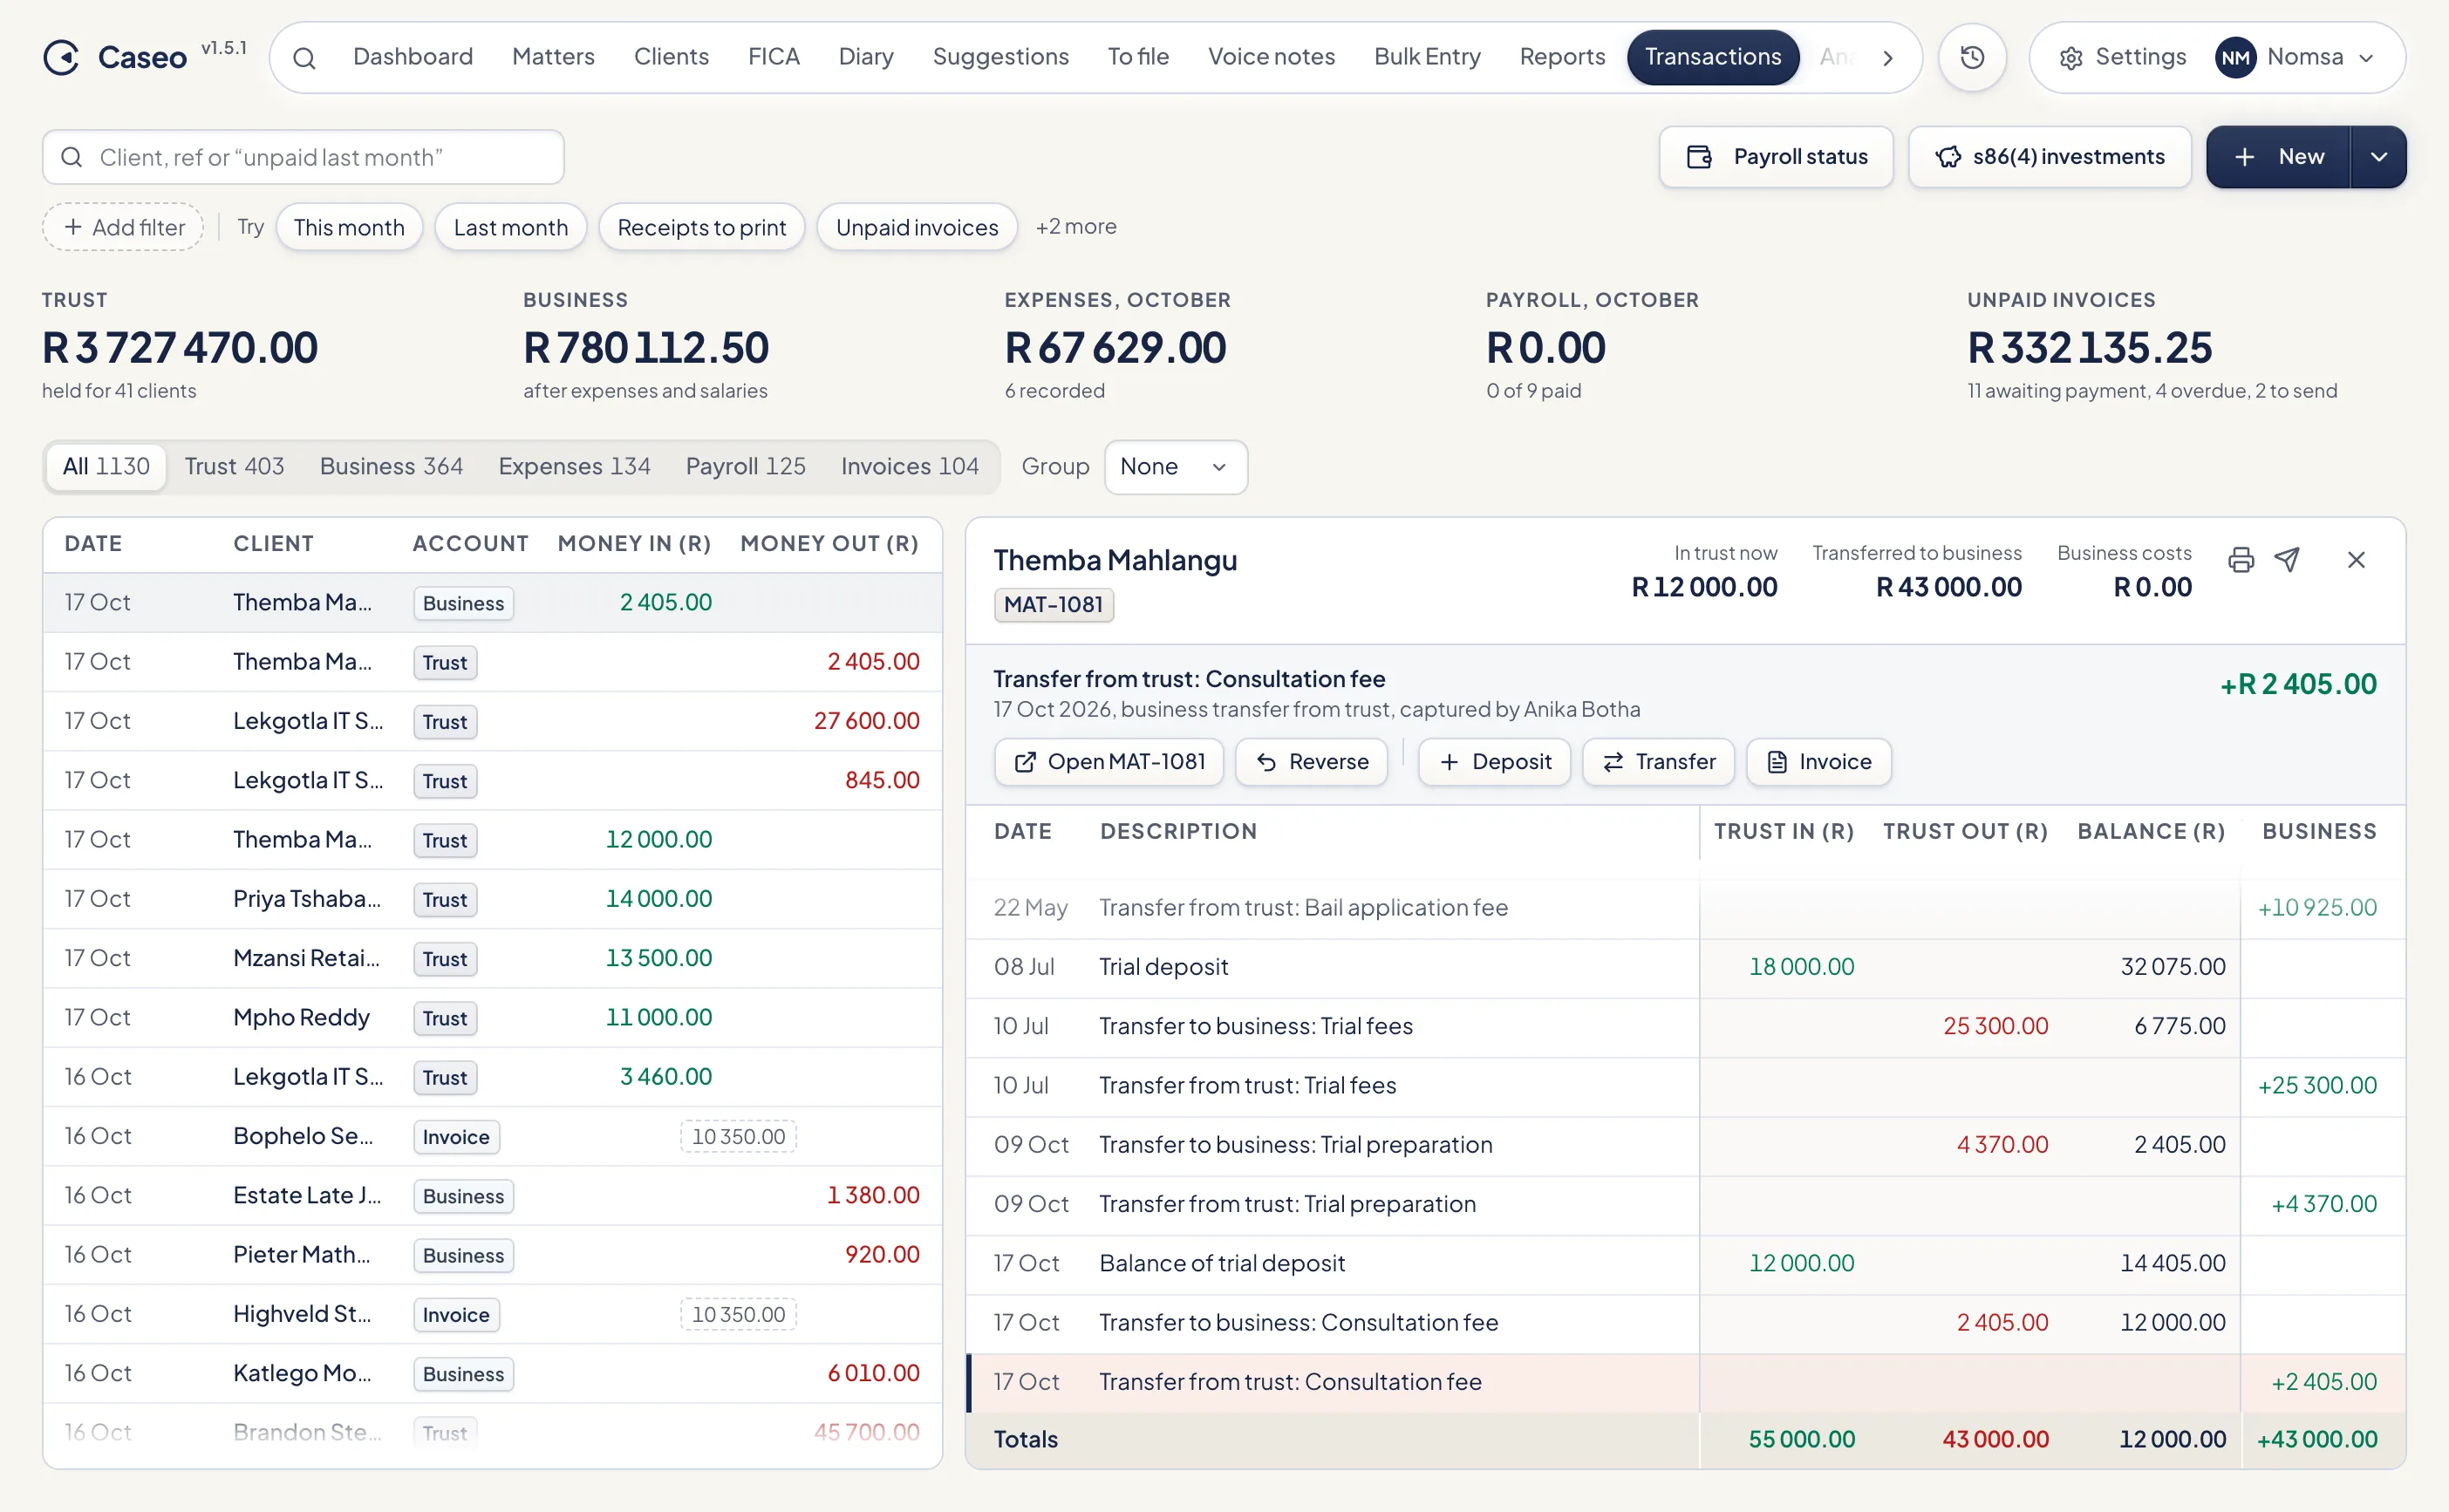2449x1512 pixels.
Task: Open the To file tab
Action: click(1138, 57)
